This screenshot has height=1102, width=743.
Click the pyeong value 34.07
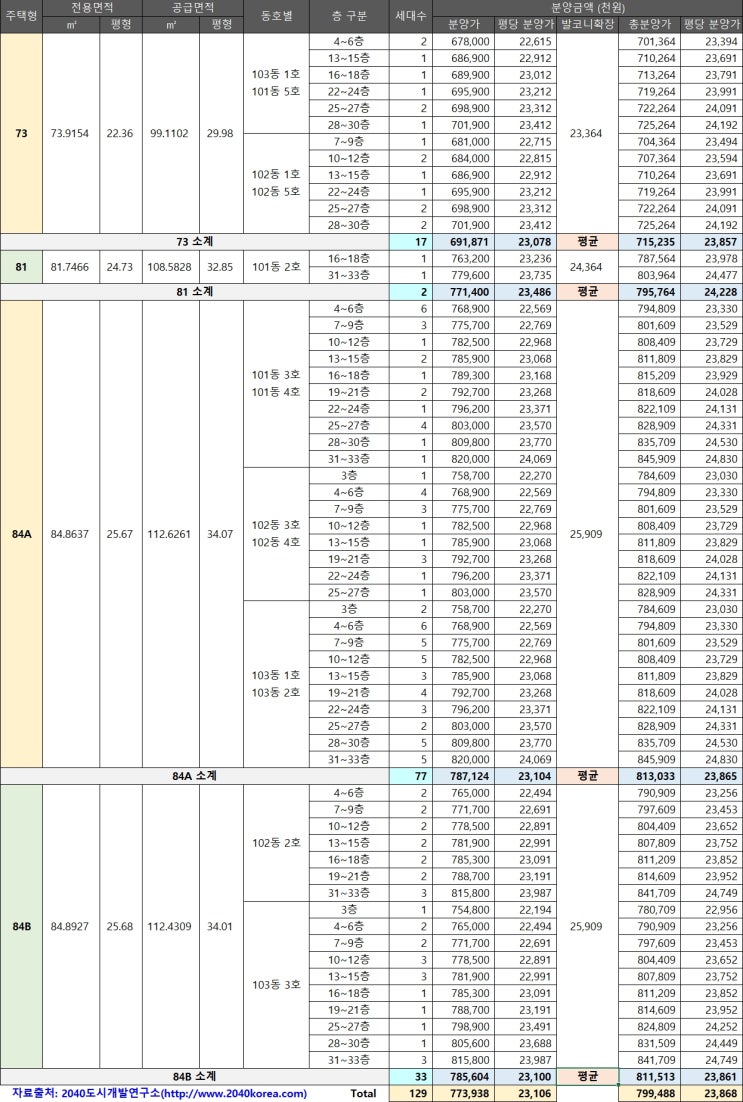[221, 534]
